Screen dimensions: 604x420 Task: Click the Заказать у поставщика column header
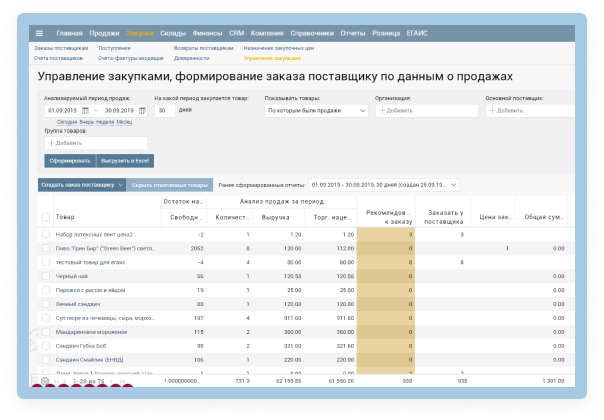443,217
